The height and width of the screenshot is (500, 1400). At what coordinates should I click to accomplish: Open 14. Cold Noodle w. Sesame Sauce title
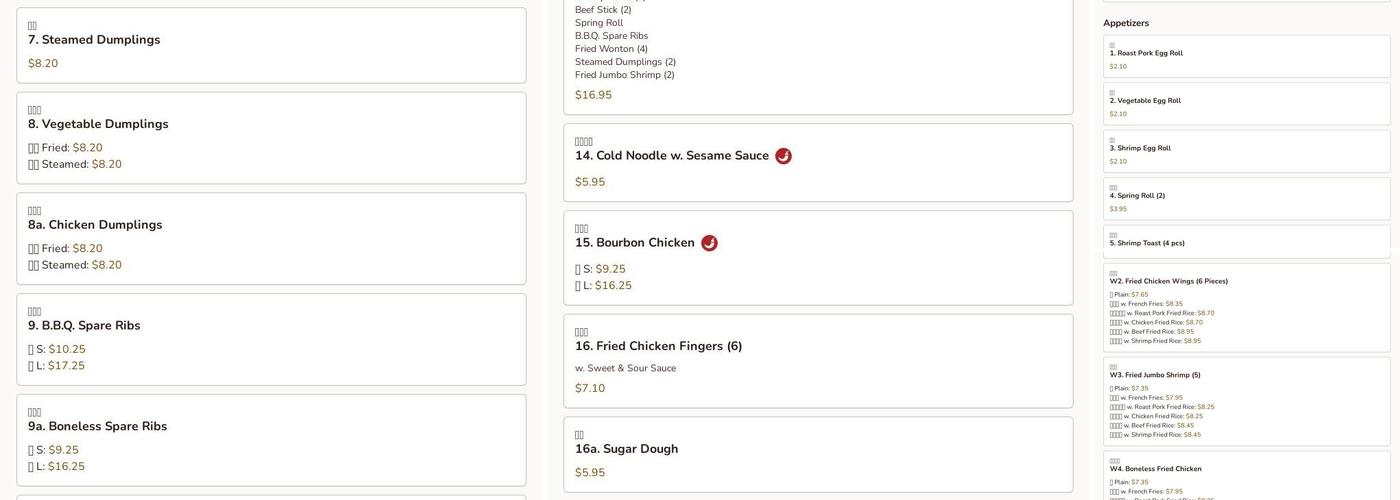(x=672, y=156)
